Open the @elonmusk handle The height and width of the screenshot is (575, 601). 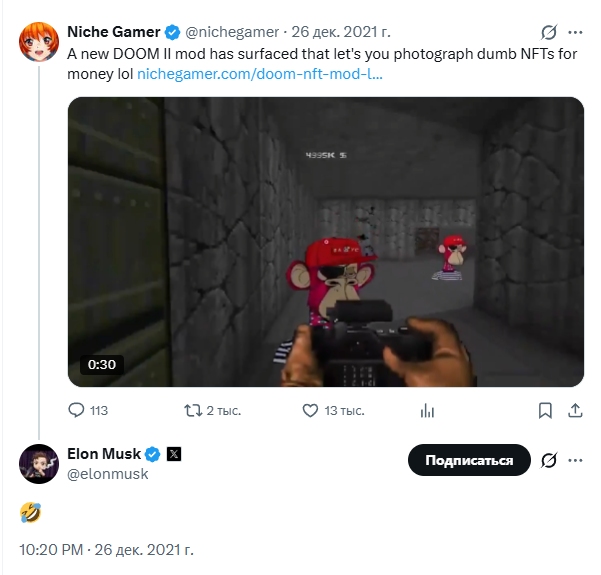pos(108,474)
